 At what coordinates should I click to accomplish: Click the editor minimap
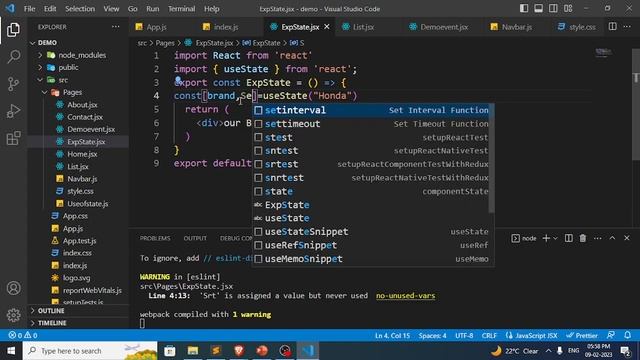[603, 52]
